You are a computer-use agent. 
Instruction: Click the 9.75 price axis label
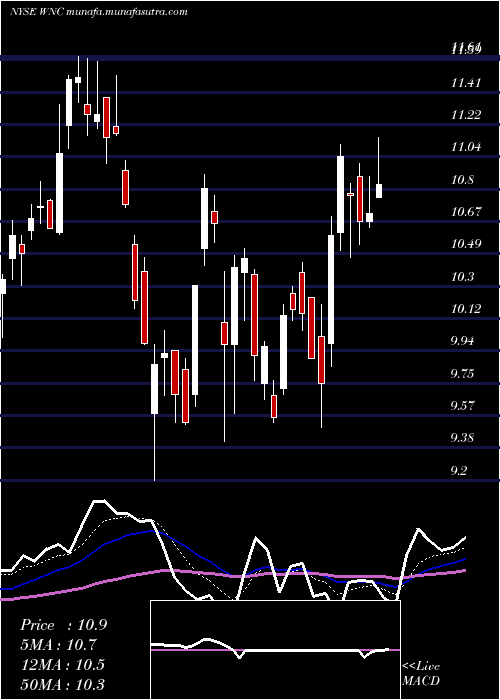pyautogui.click(x=464, y=373)
